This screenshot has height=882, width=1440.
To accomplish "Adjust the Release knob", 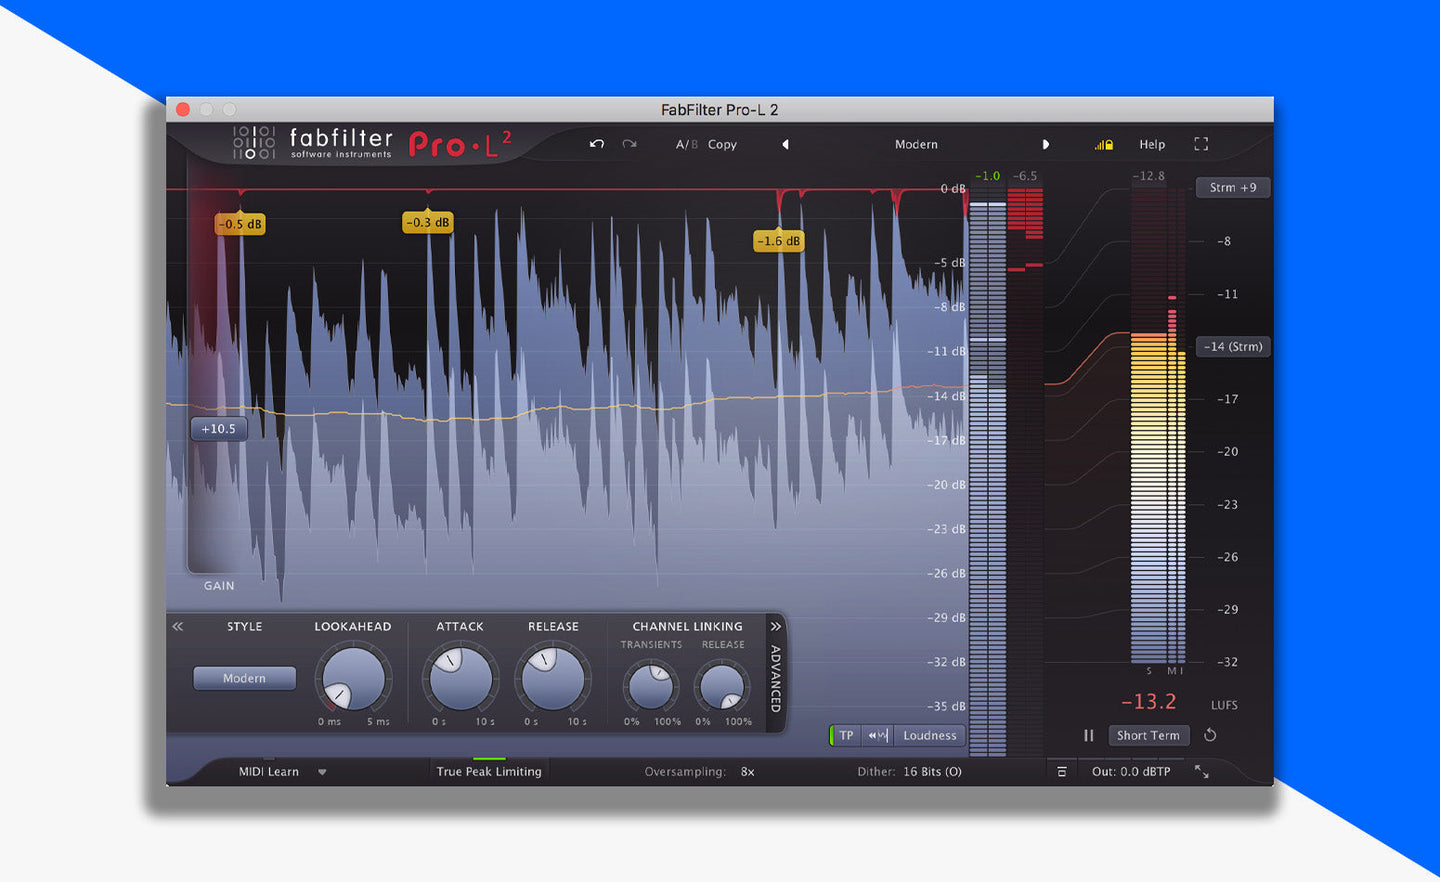I will click(x=552, y=678).
